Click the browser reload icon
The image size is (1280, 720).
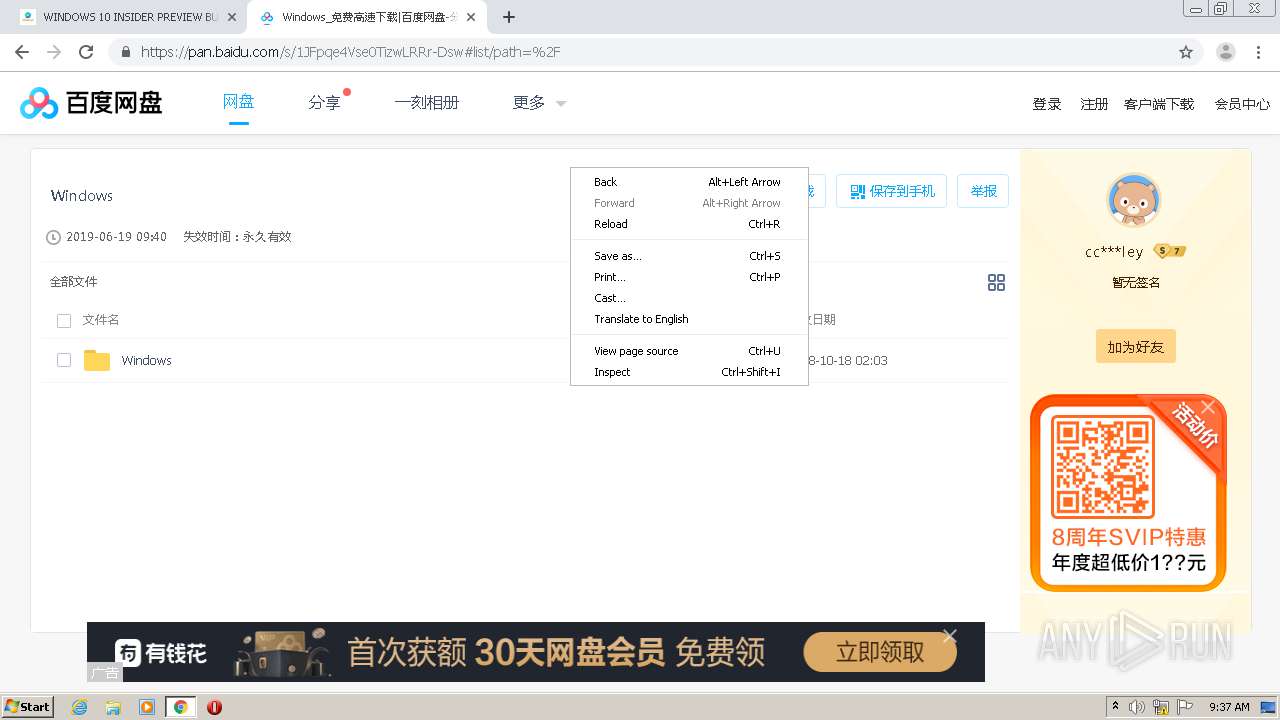[x=86, y=52]
